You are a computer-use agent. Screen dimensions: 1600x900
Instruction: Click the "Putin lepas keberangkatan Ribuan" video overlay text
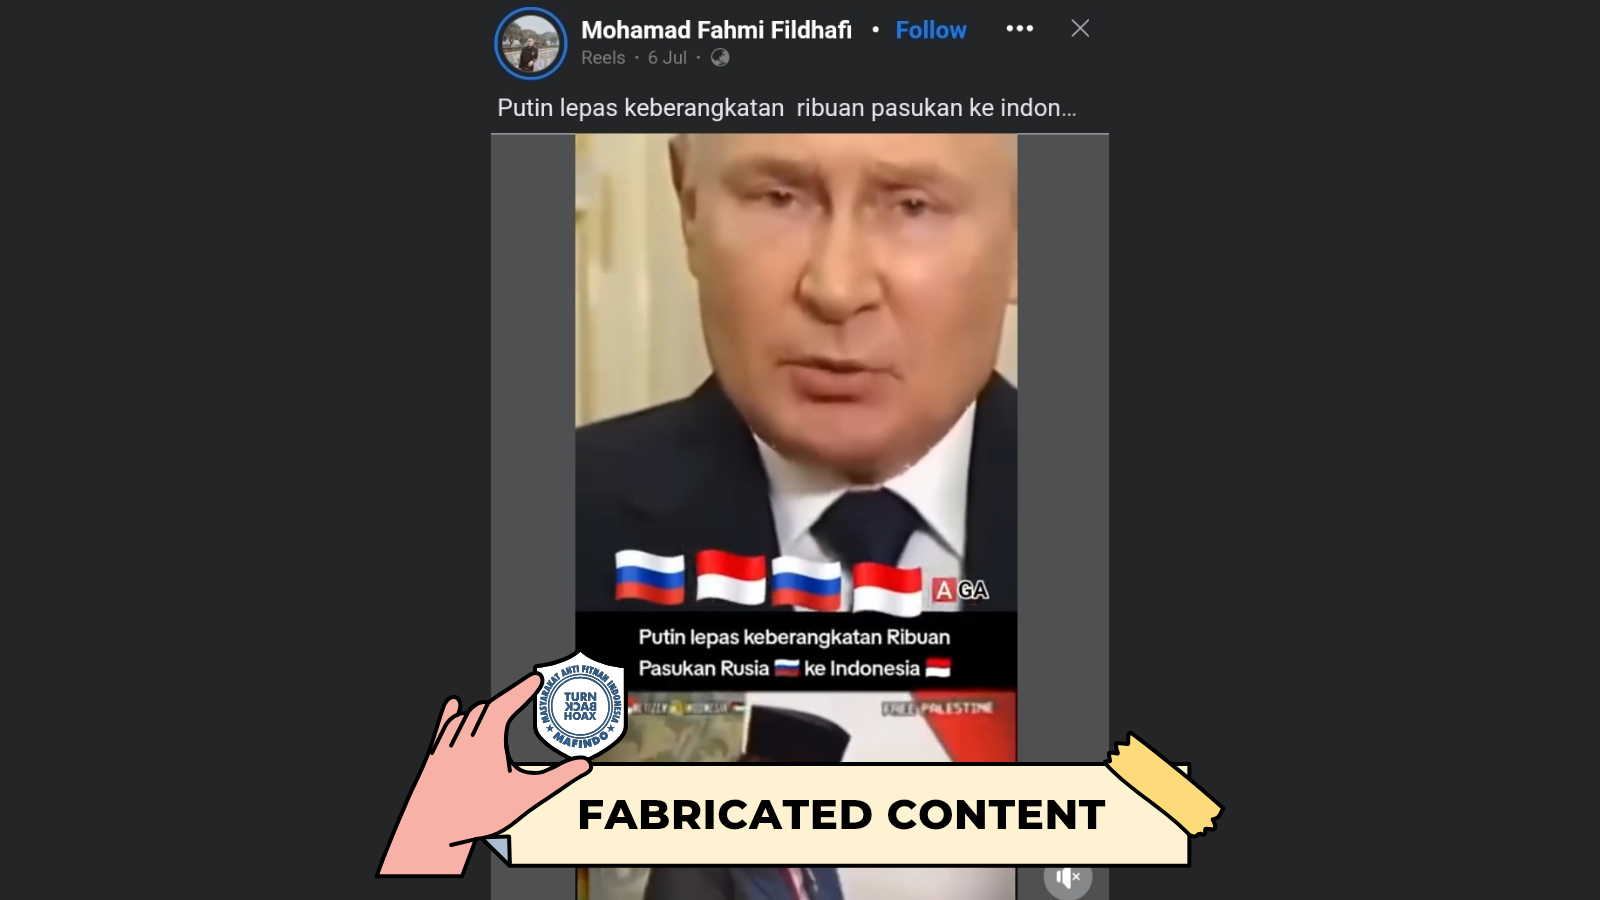pos(794,637)
